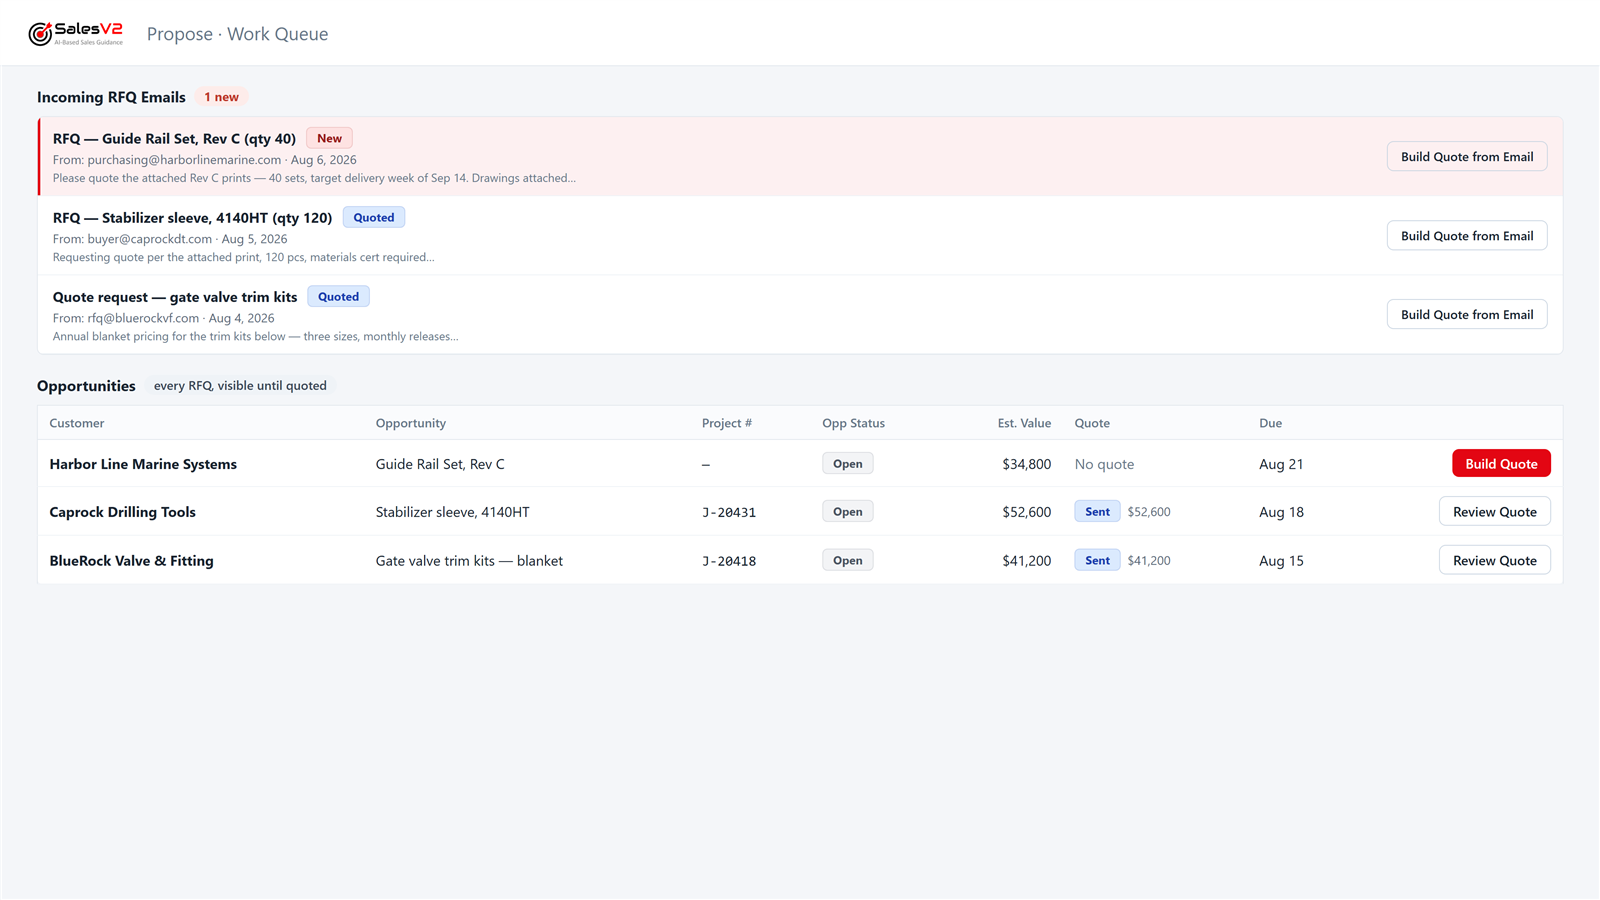Click 'Stabilizer sleeve, 4140HT' opportunity cell

[452, 512]
